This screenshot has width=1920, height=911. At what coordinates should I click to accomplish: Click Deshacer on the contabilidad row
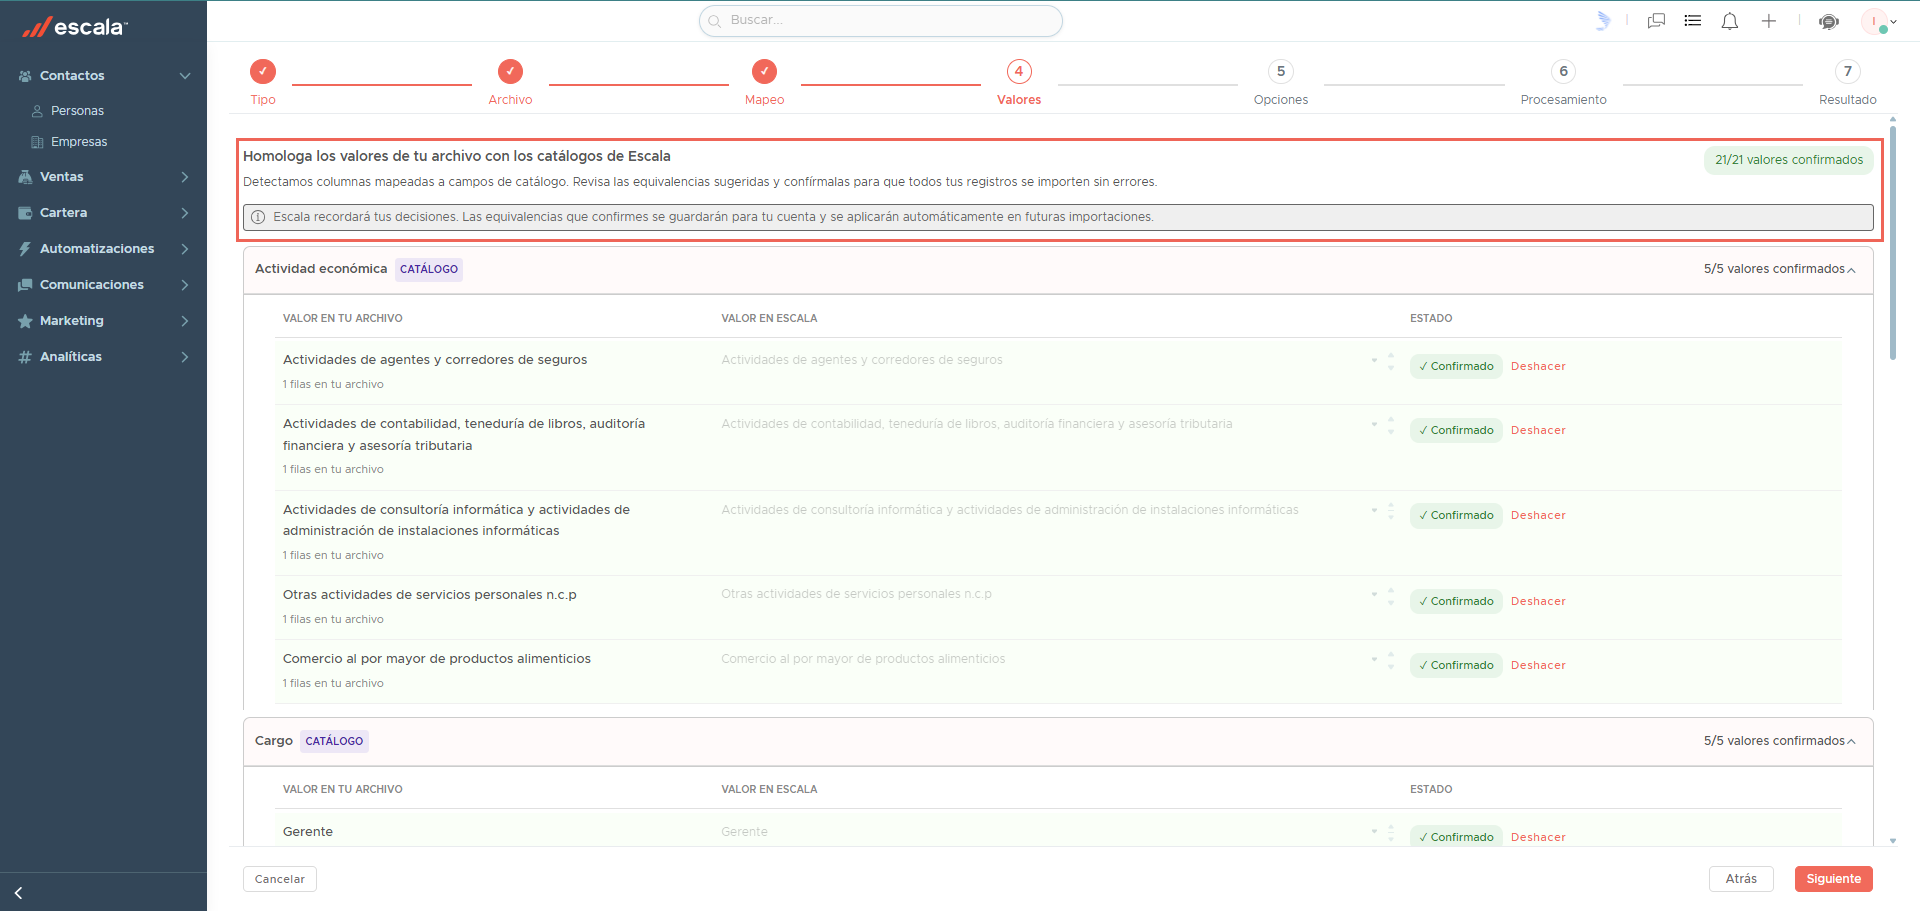tap(1538, 431)
